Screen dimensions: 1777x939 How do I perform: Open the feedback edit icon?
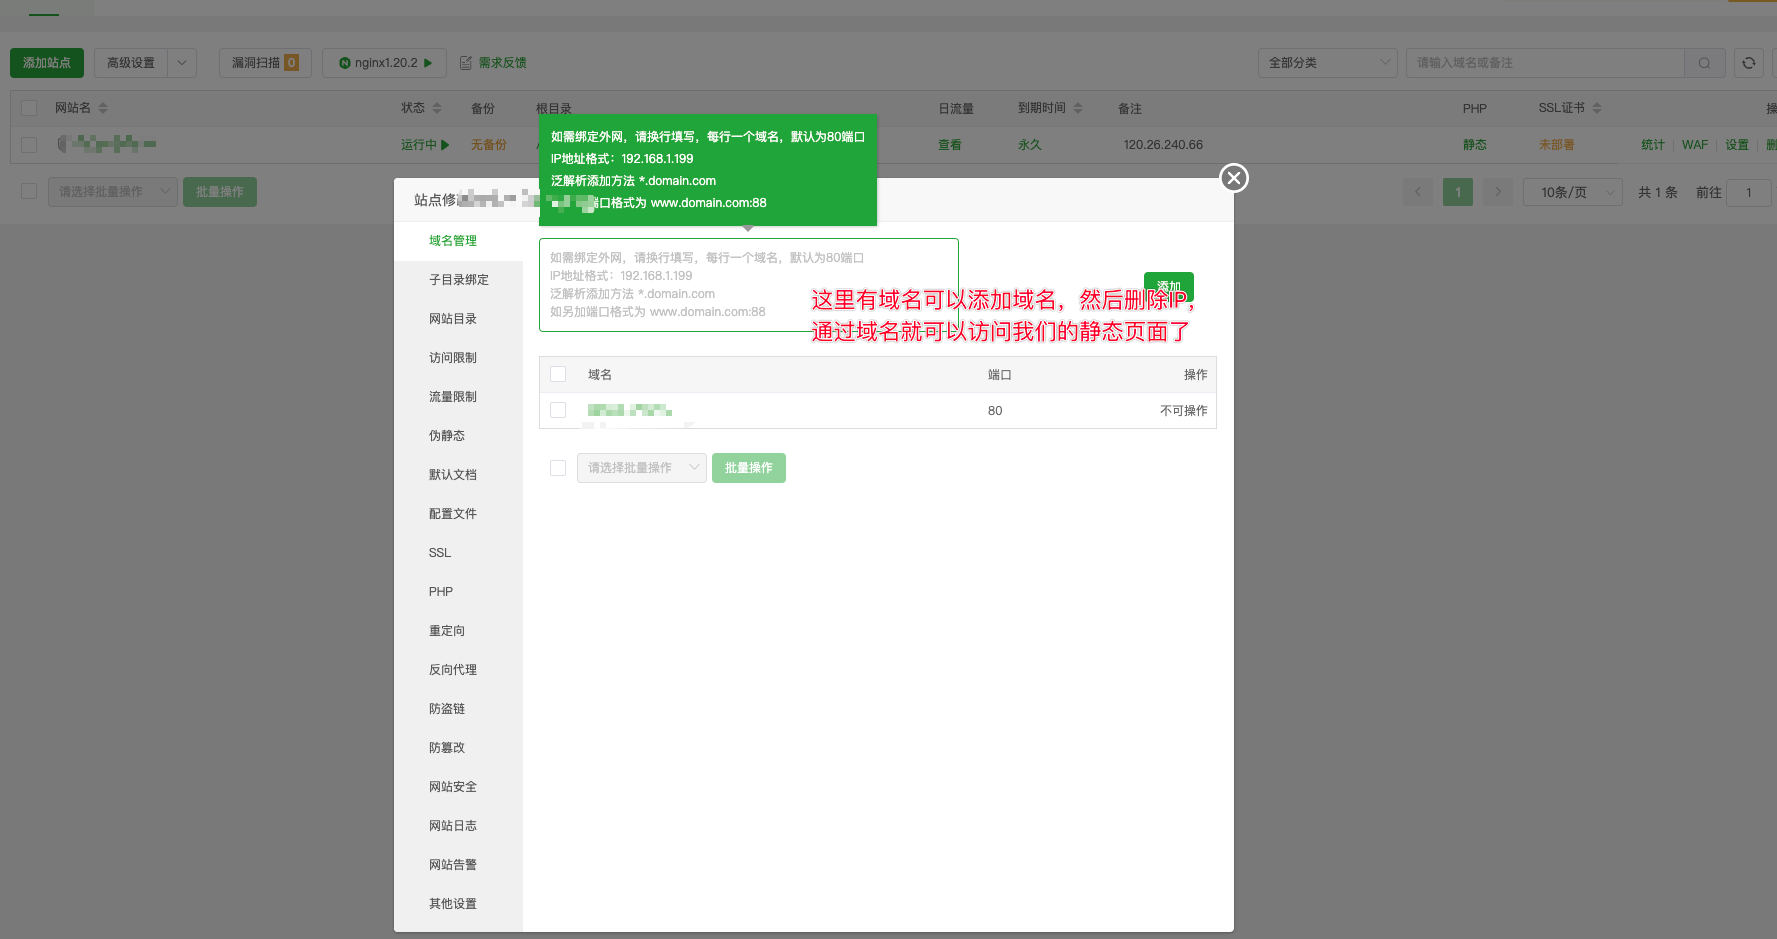[x=466, y=63]
